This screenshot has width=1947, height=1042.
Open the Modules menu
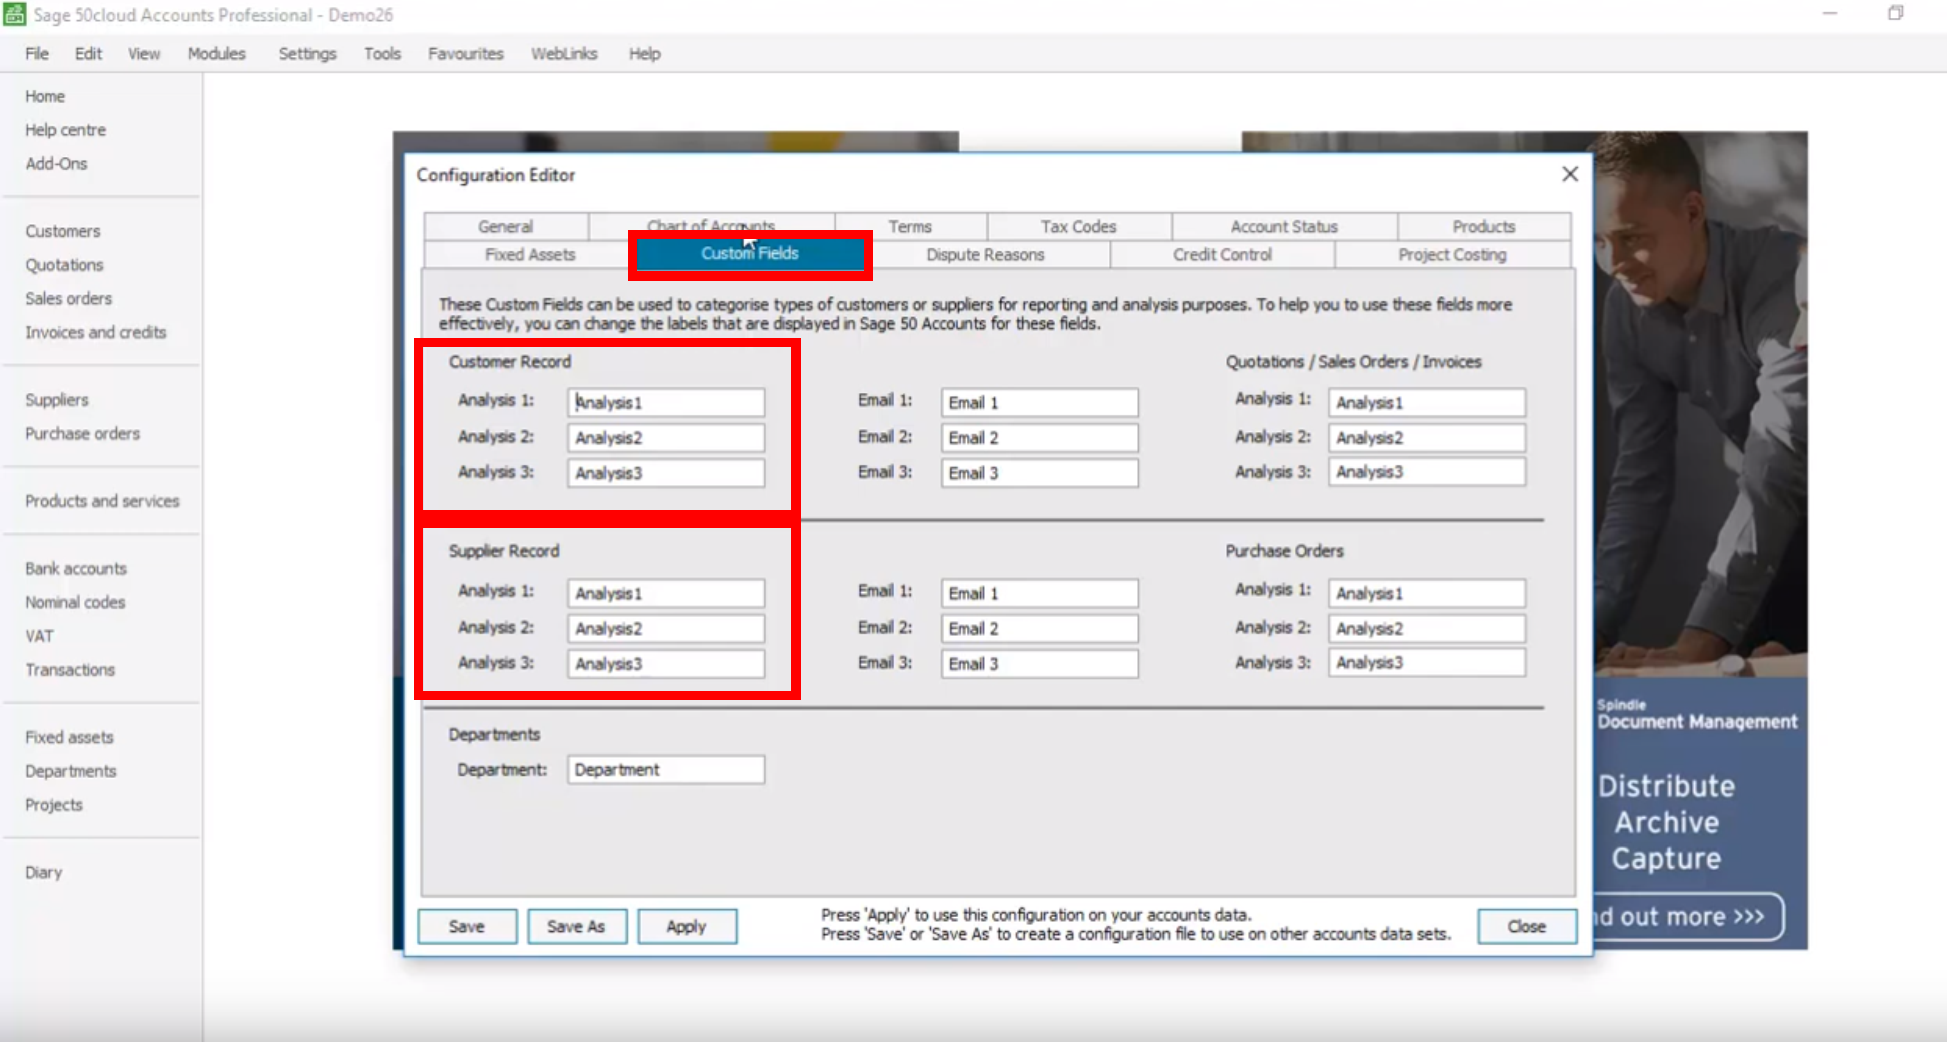[x=215, y=53]
